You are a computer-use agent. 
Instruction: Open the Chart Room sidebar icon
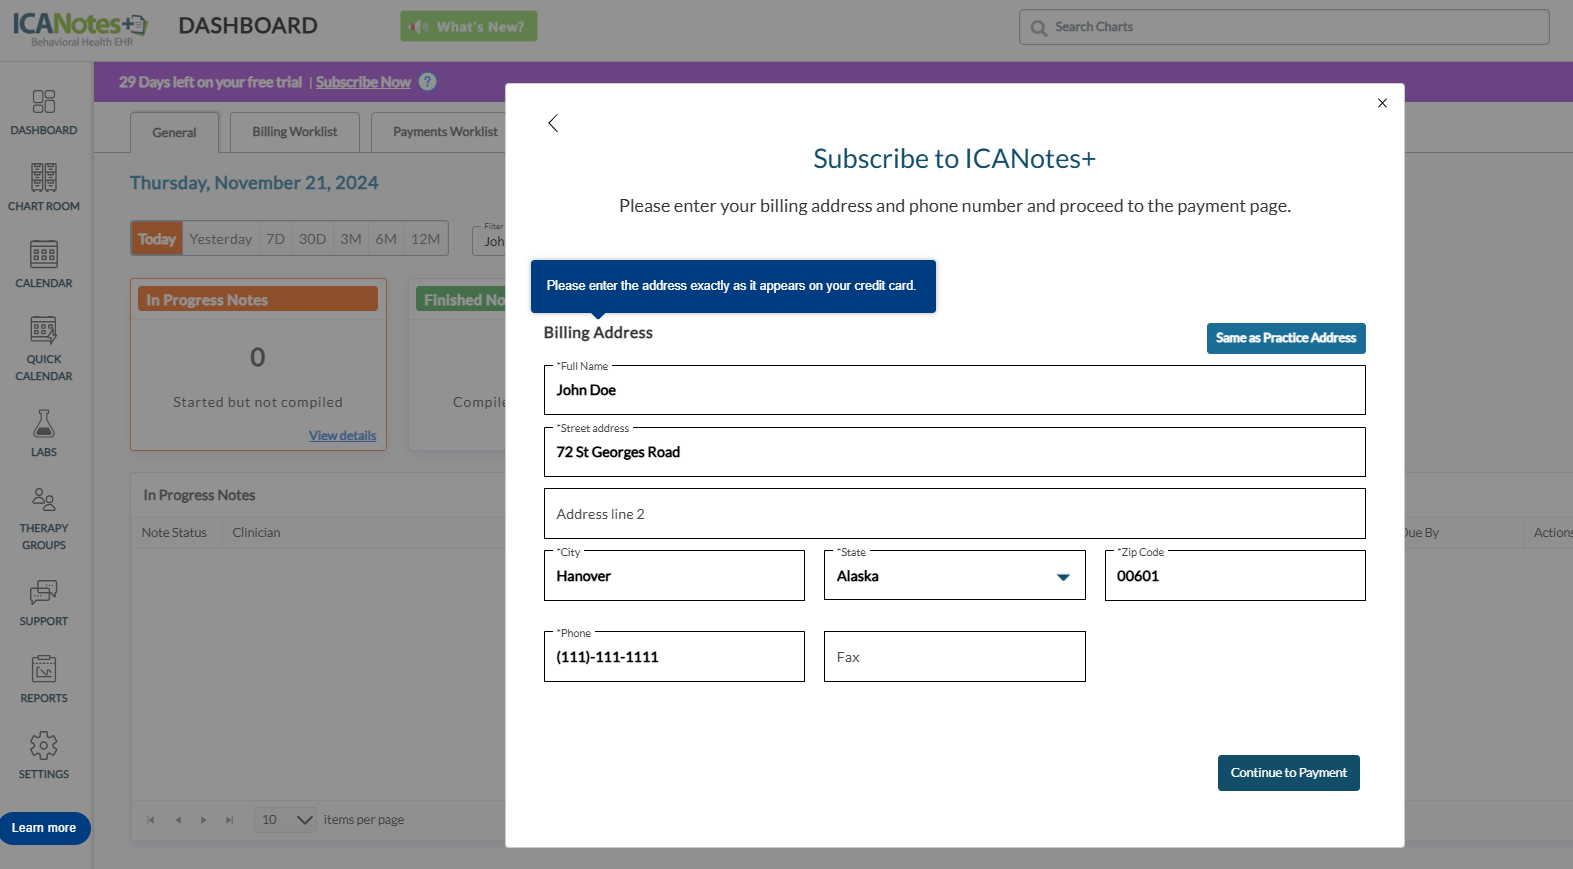pos(44,178)
